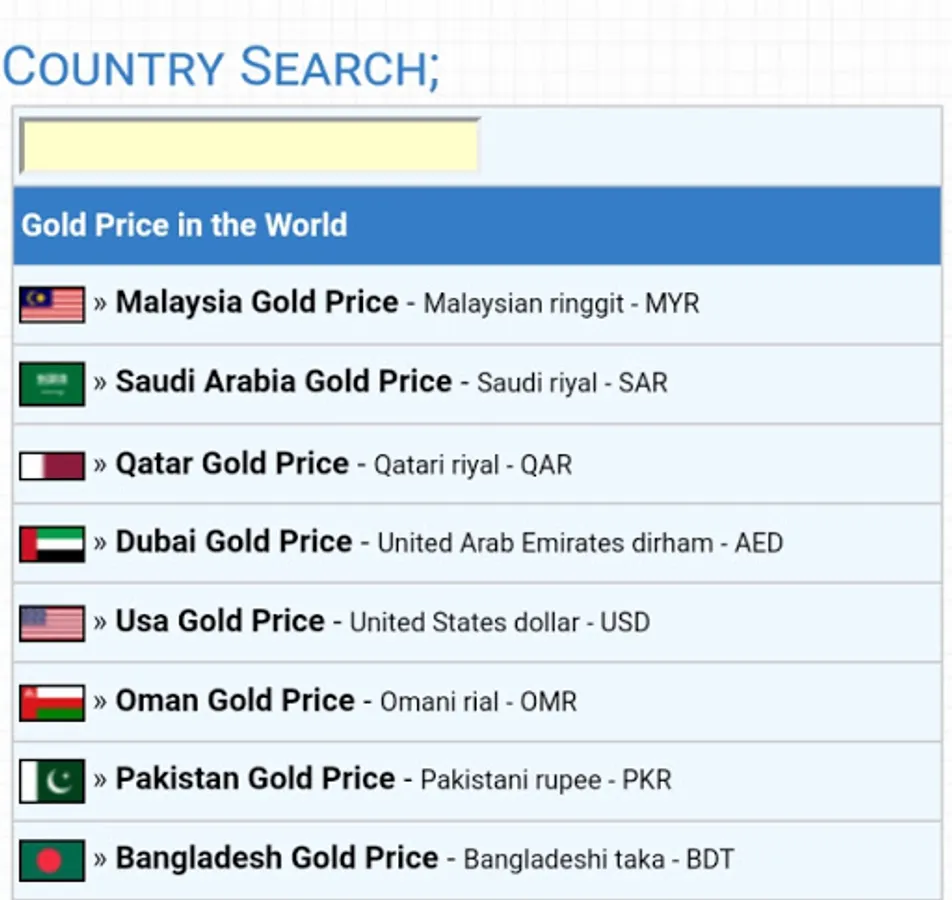Click the Qatar flag icon
The width and height of the screenshot is (952, 900).
52,465
